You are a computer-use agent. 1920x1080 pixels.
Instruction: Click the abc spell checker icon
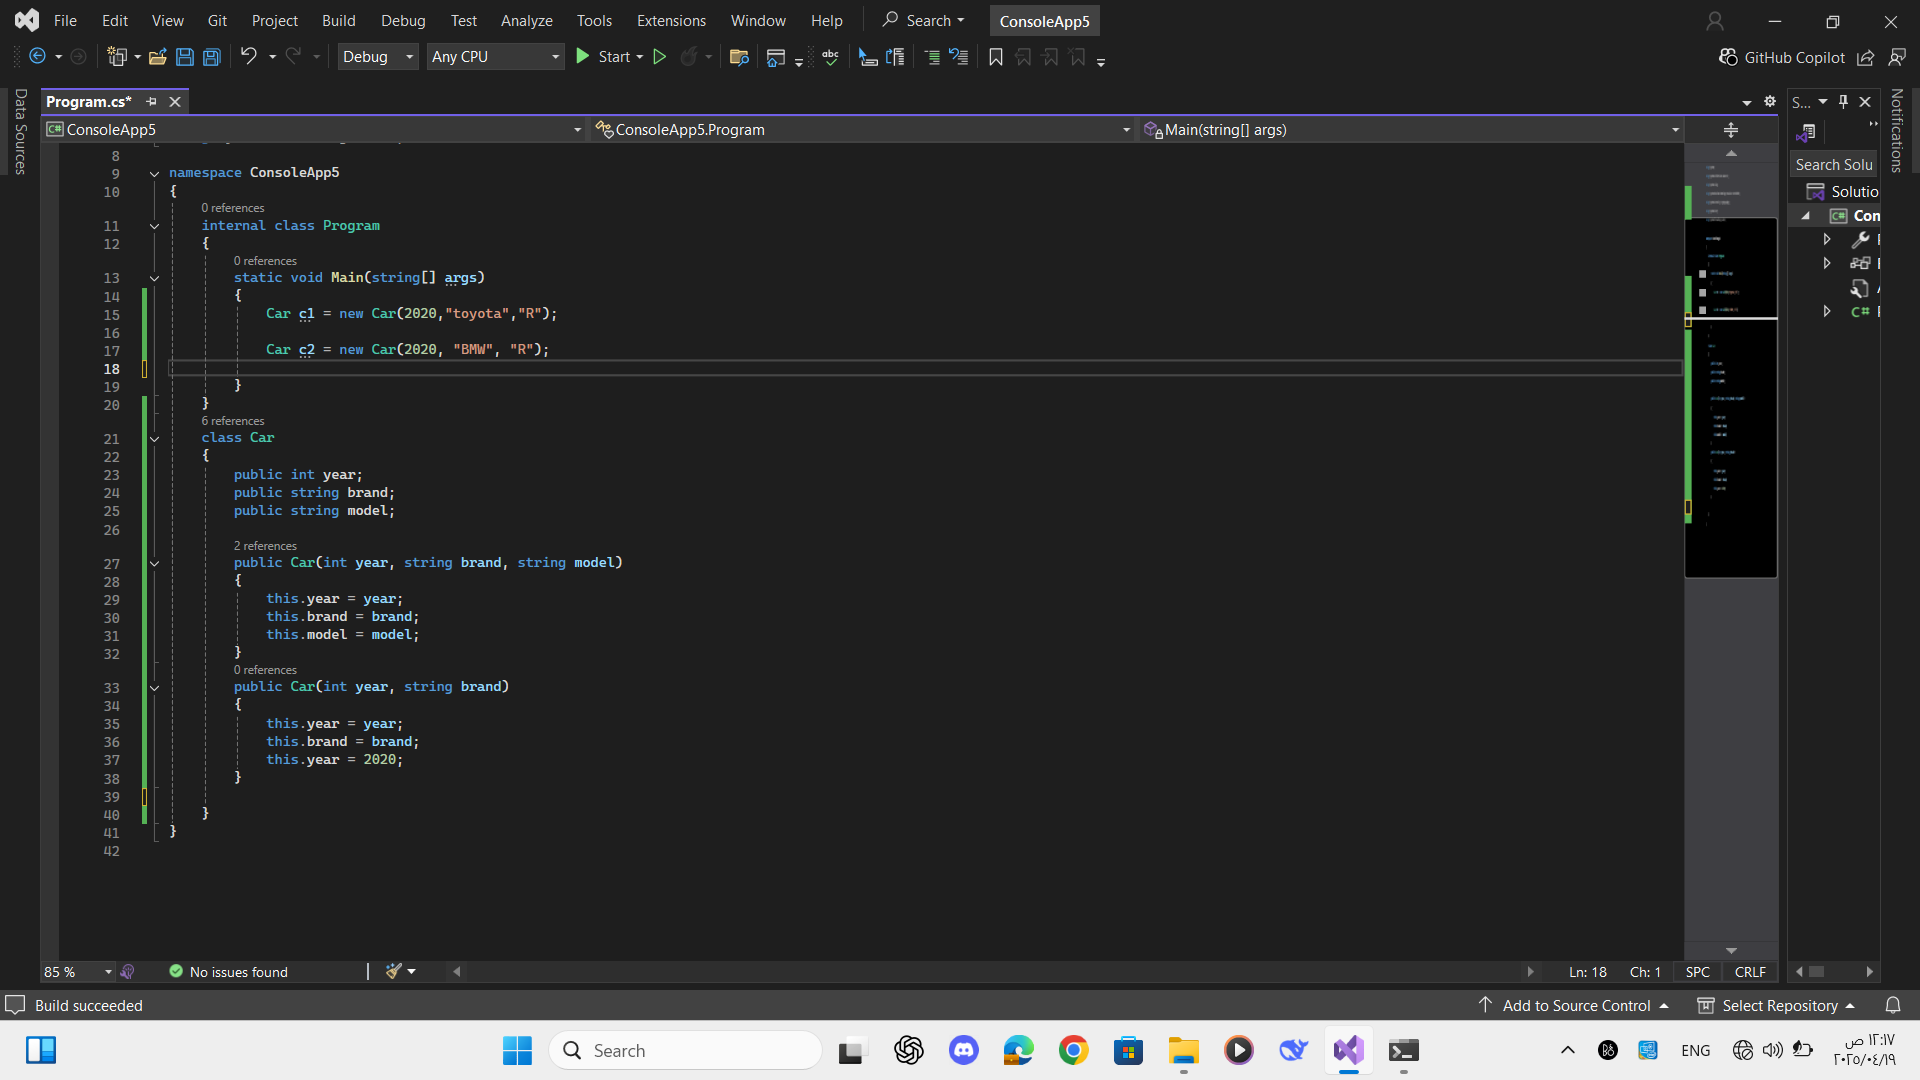coord(830,57)
